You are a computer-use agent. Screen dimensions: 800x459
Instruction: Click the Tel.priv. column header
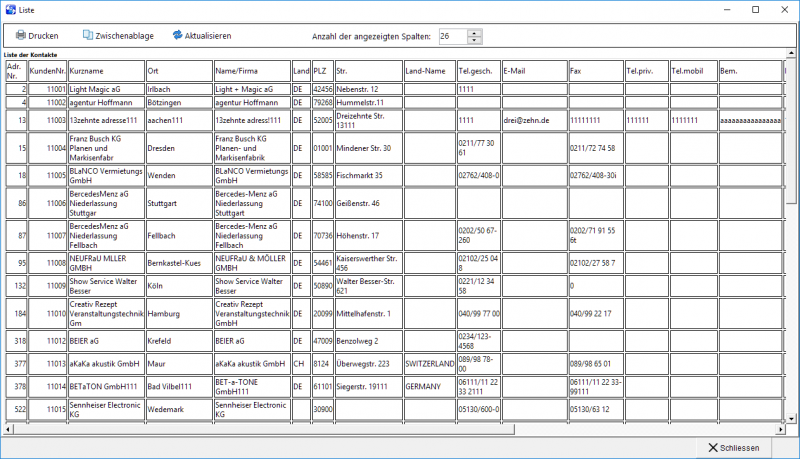(647, 71)
